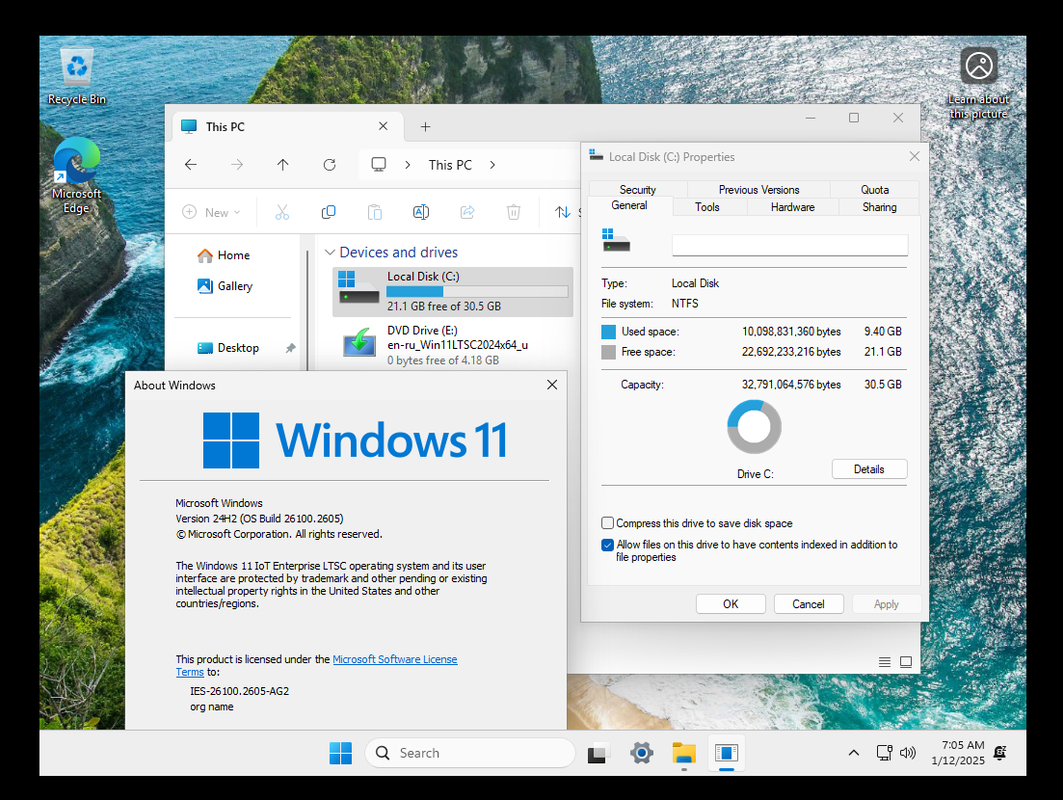Select Gallery in the Explorer sidebar

click(x=225, y=286)
